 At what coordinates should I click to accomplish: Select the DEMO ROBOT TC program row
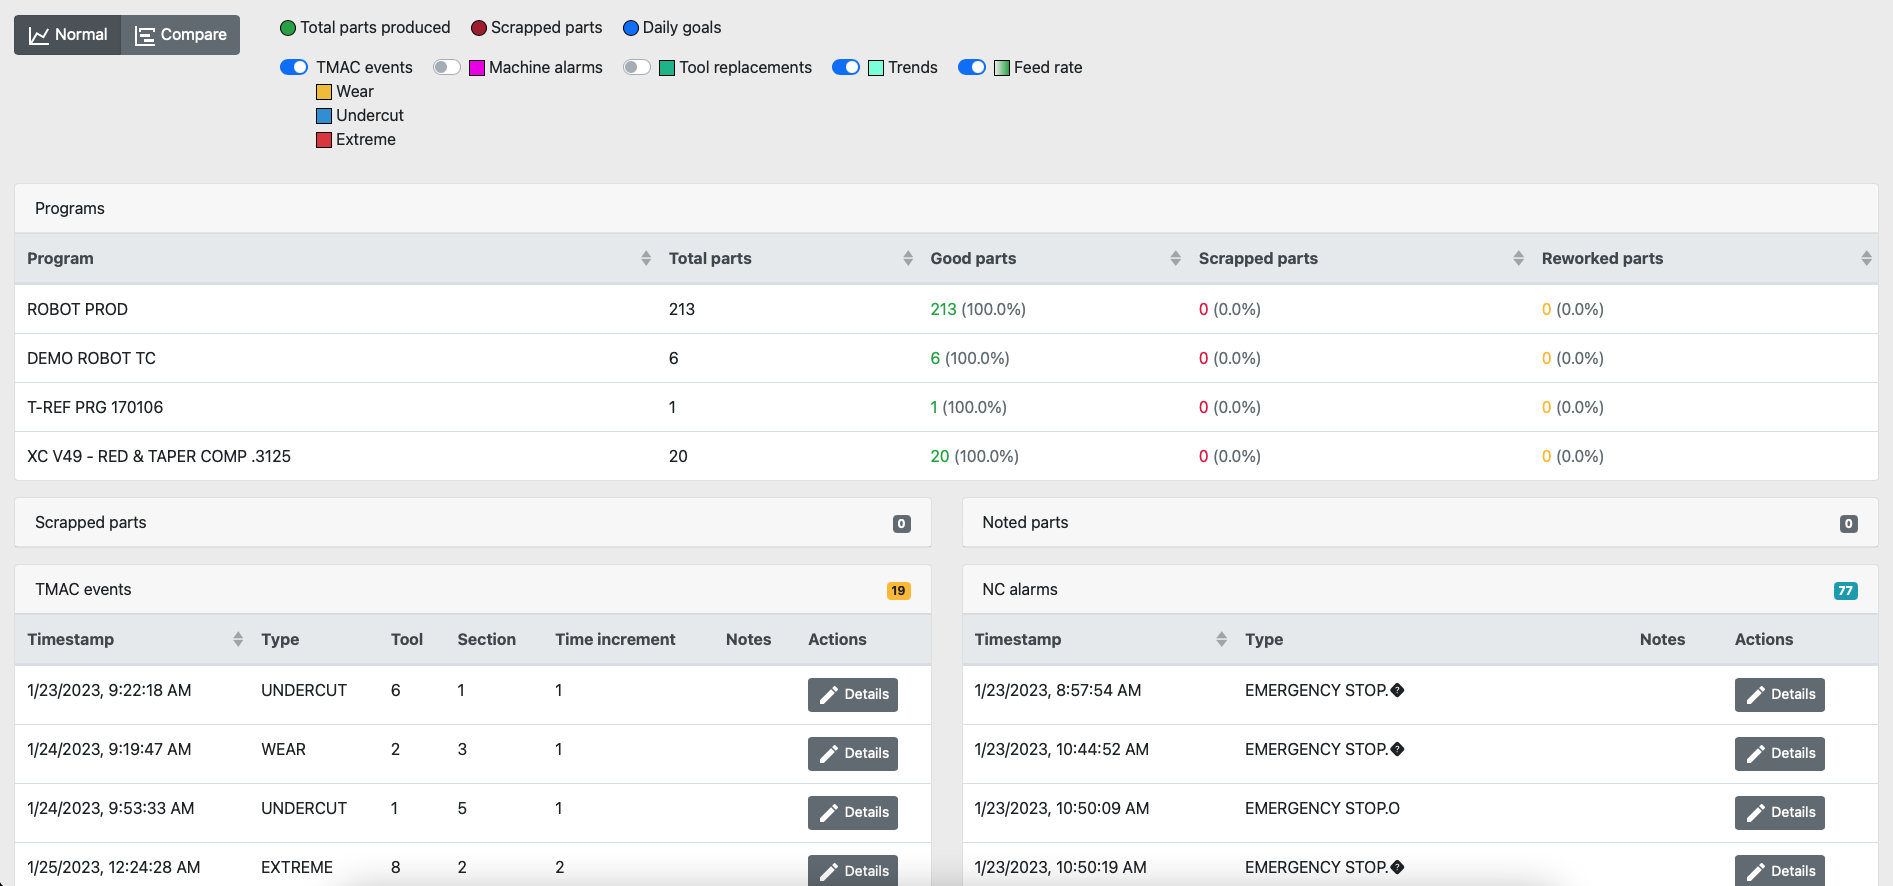coord(946,359)
